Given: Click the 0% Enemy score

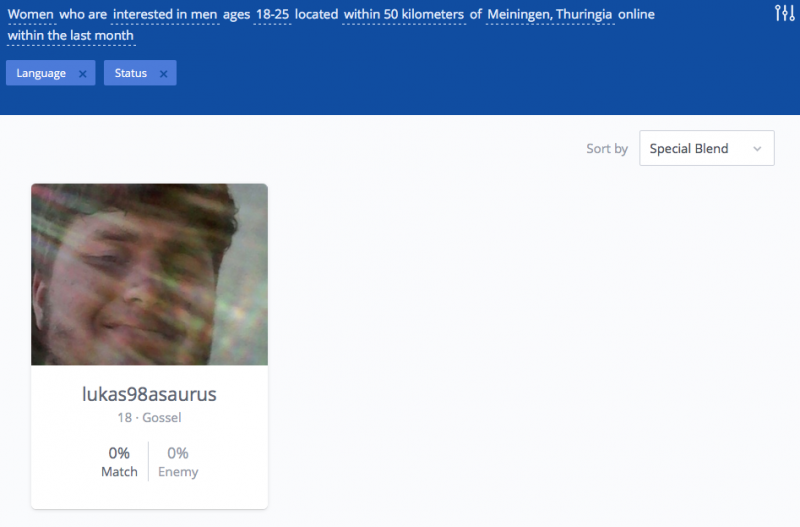Looking at the screenshot, I should [x=178, y=453].
